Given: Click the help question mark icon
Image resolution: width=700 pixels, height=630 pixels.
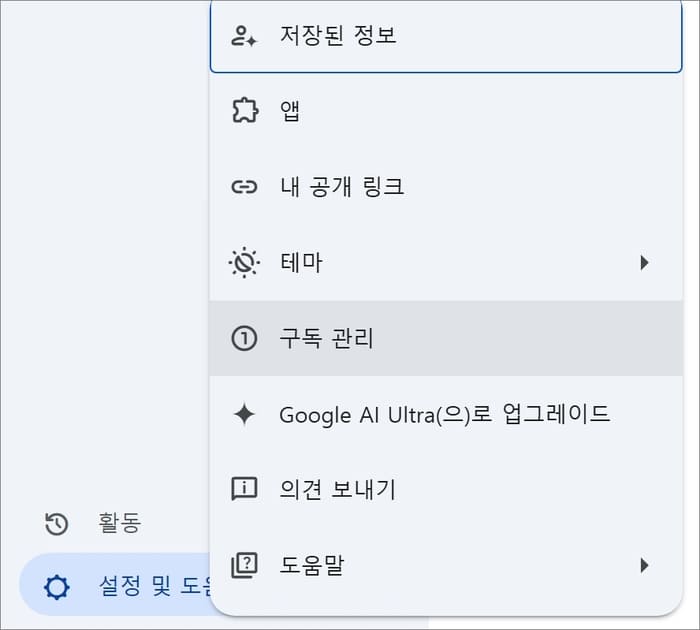Looking at the screenshot, I should pyautogui.click(x=244, y=565).
